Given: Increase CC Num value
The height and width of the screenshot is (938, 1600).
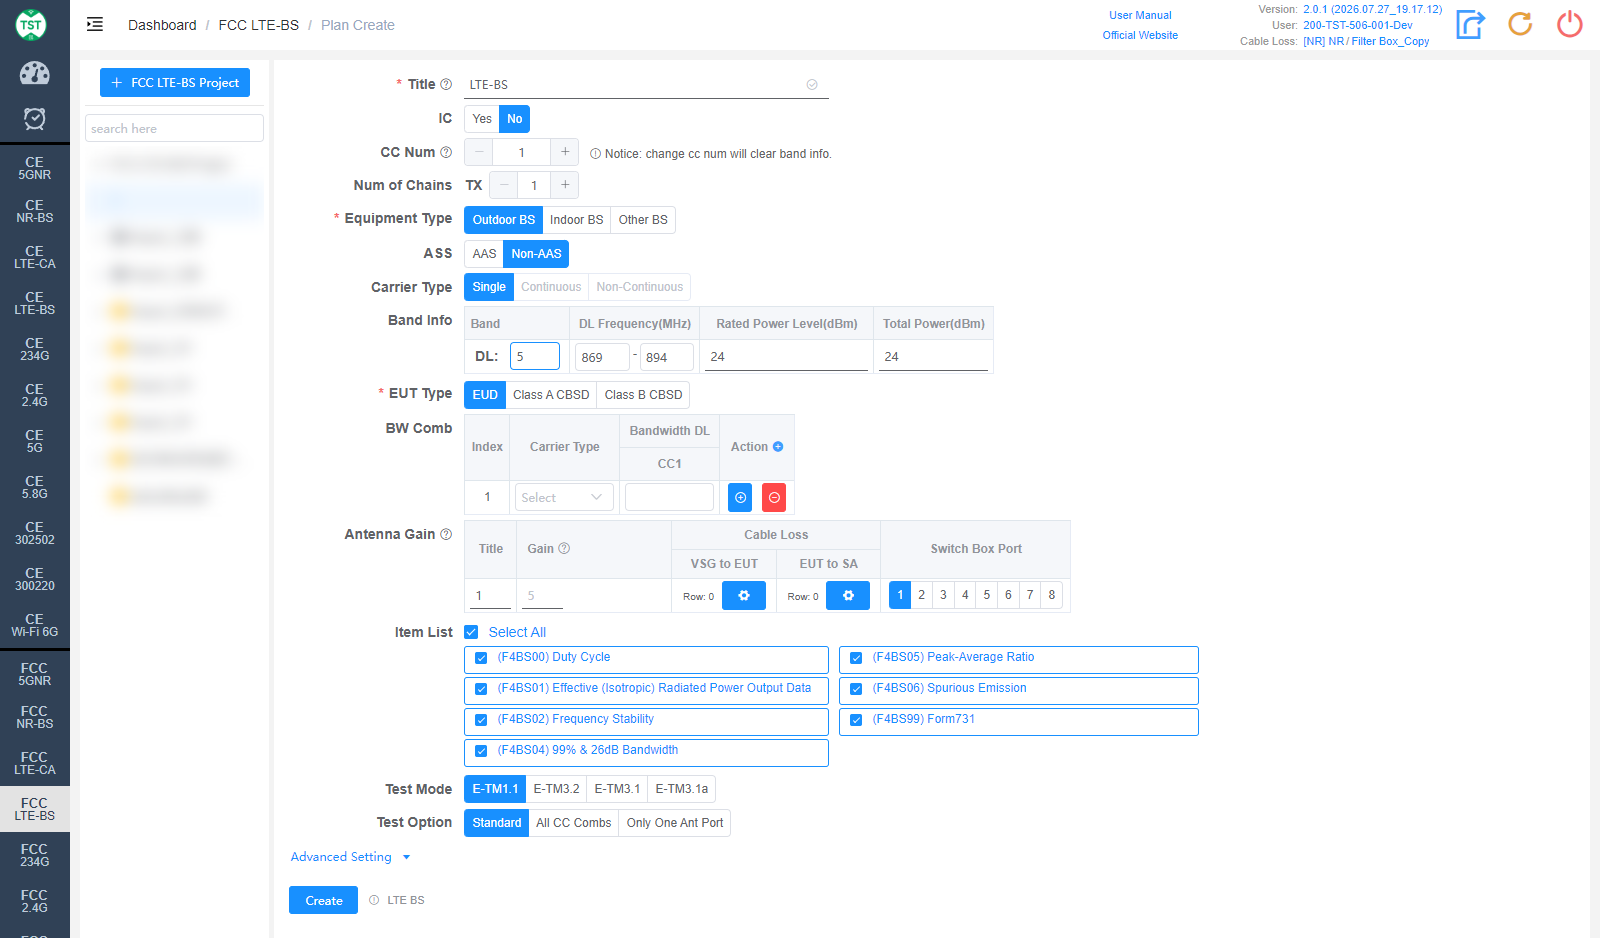Looking at the screenshot, I should 565,152.
